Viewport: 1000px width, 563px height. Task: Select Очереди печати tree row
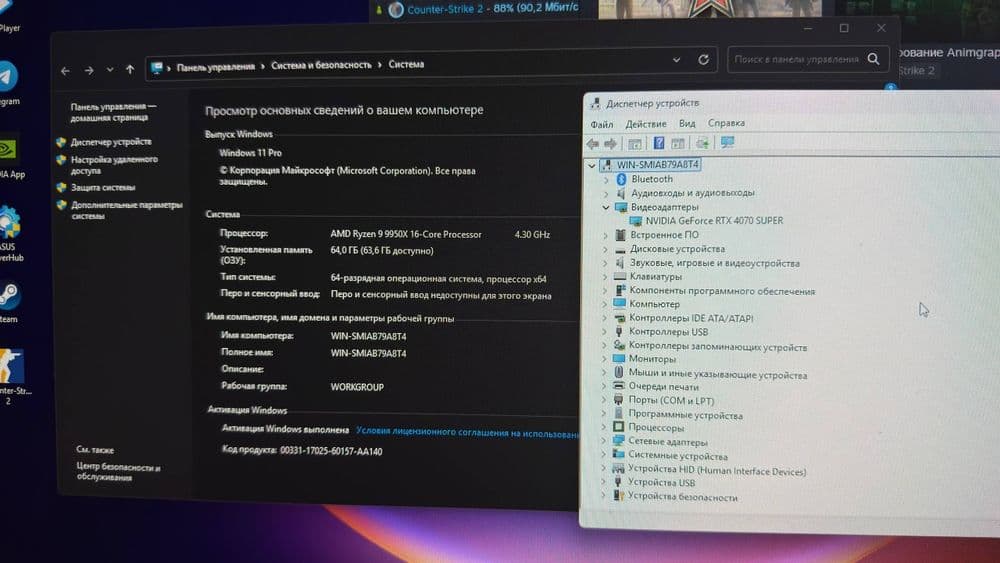pyautogui.click(x=663, y=386)
